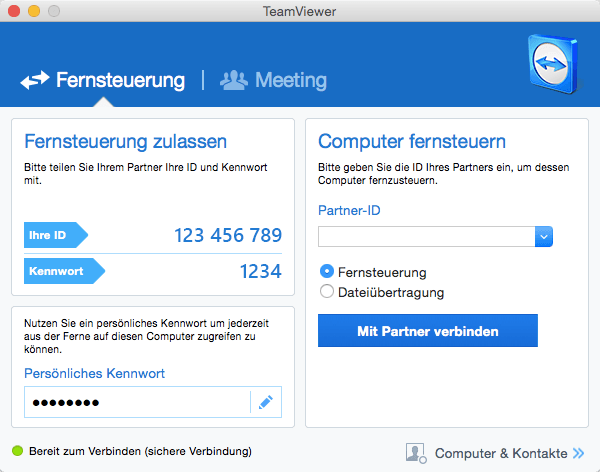
Task: Open Computer & Kontakte link
Action: pyautogui.click(x=501, y=453)
